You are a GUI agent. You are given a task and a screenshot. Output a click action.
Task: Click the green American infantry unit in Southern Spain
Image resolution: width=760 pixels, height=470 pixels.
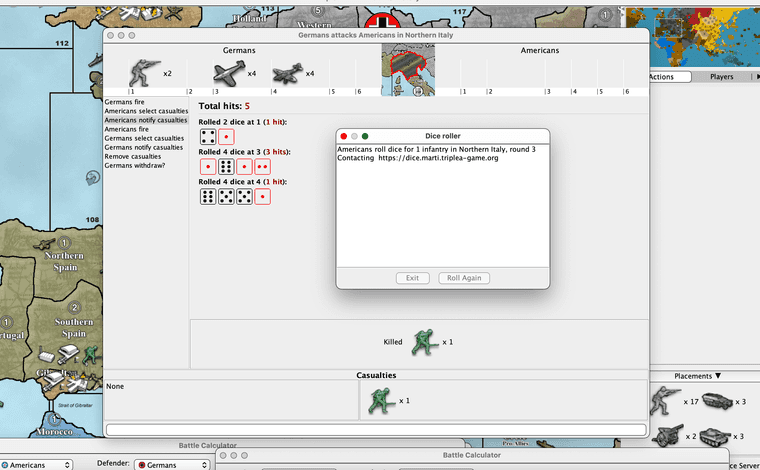(90, 355)
